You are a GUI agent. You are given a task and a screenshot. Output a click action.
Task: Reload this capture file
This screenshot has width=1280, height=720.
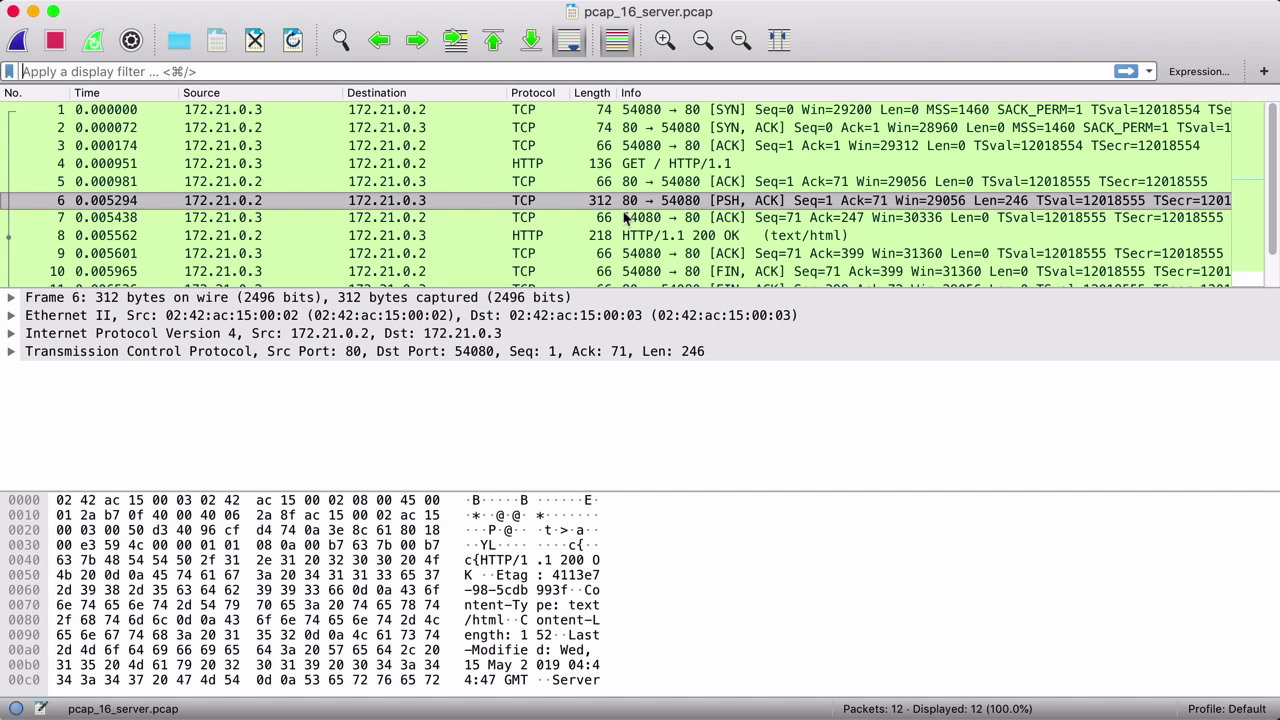293,40
